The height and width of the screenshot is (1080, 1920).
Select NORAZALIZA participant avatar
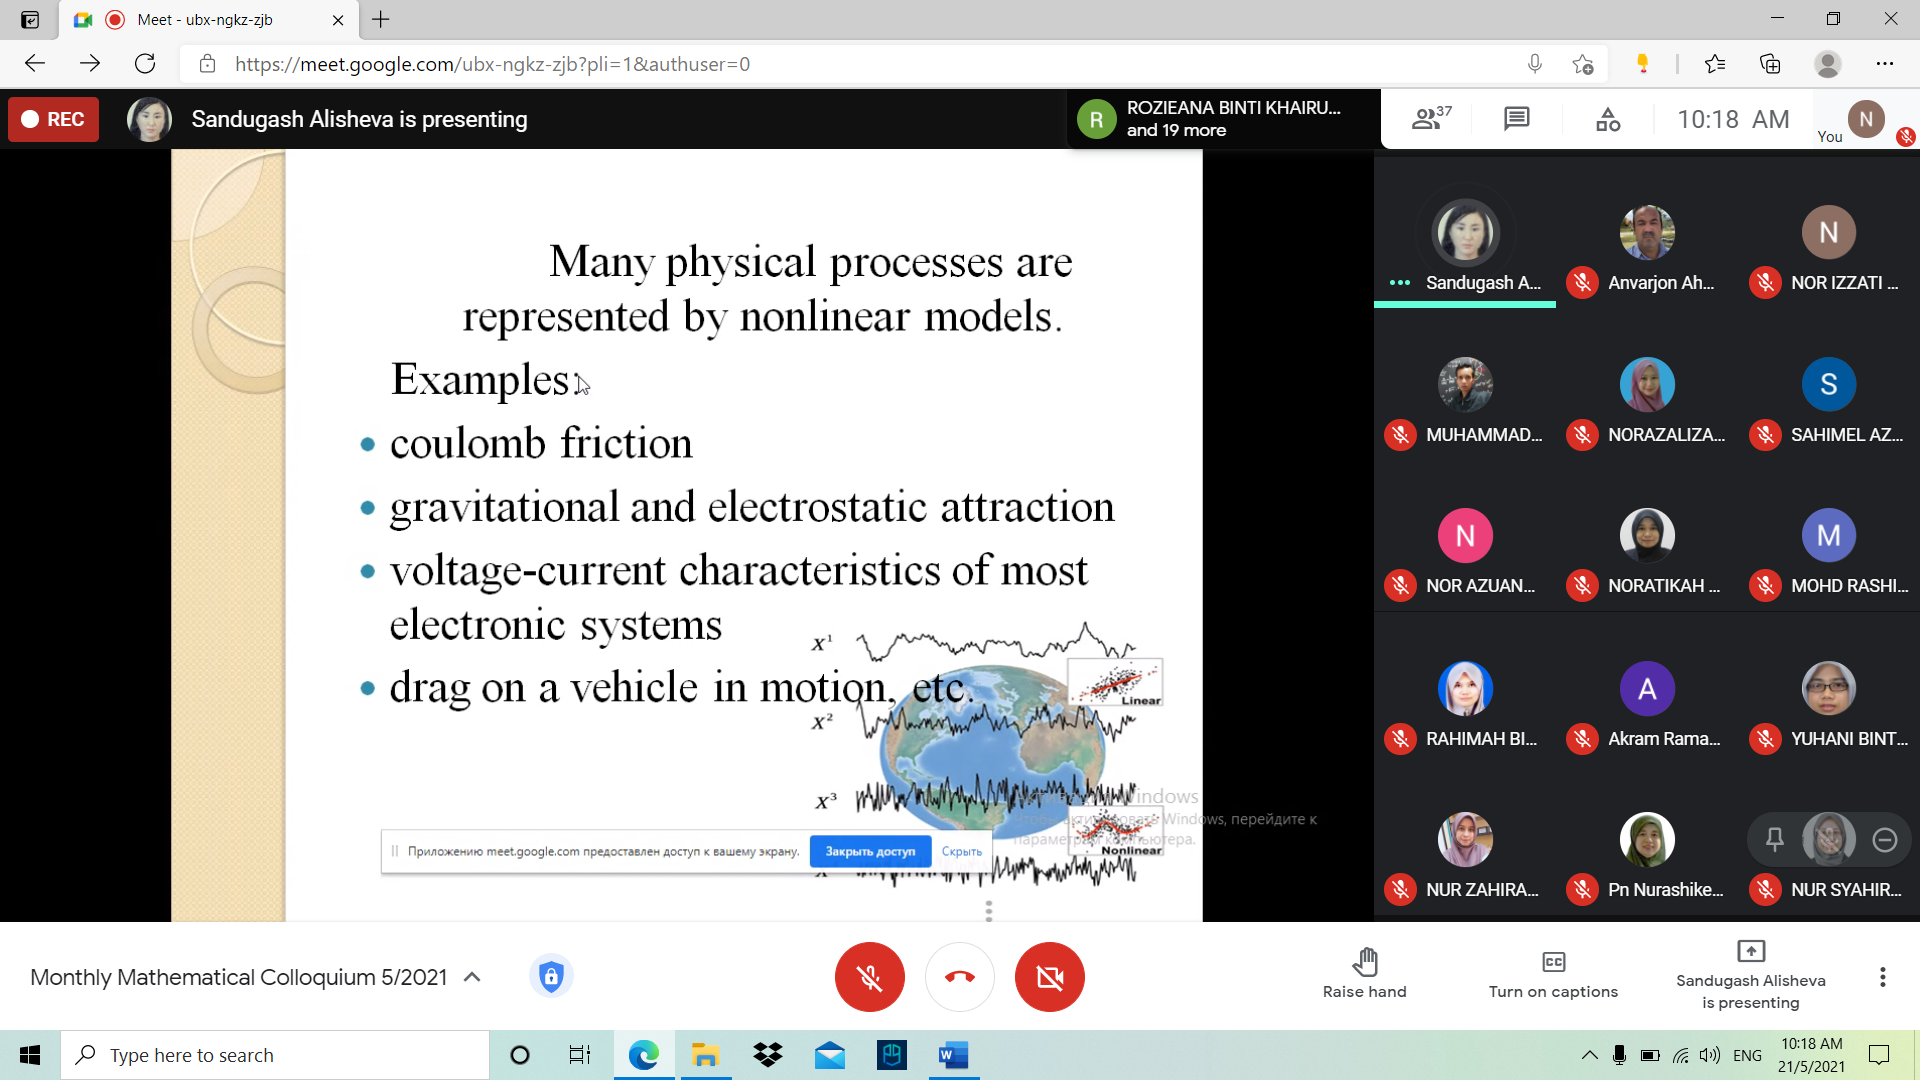1647,384
